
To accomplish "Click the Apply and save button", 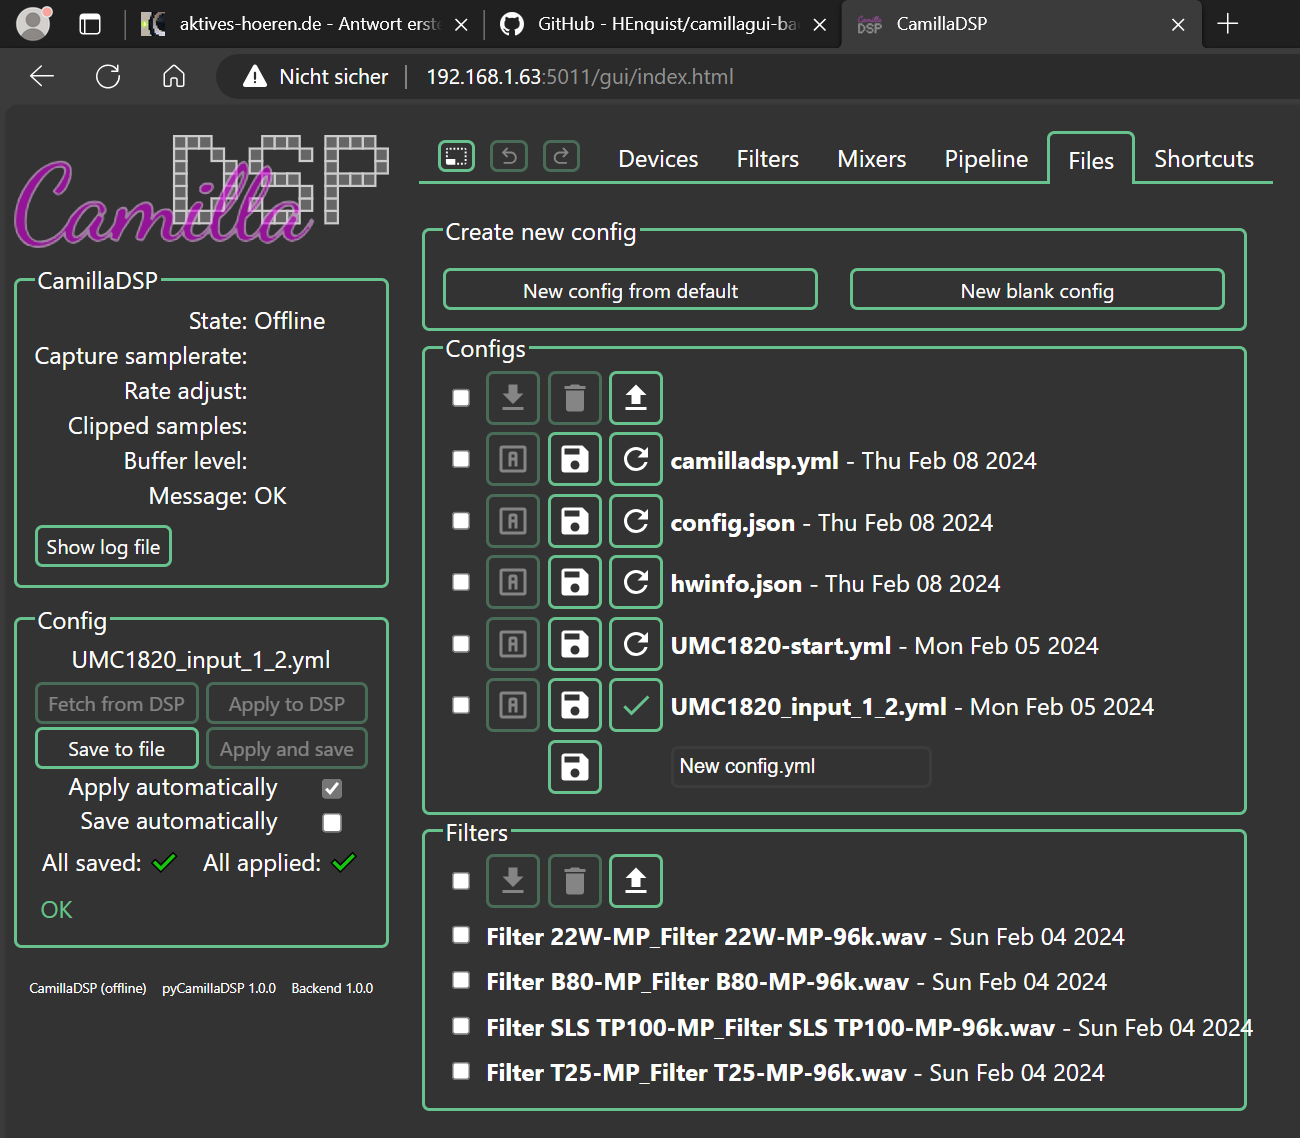I will pos(287,749).
